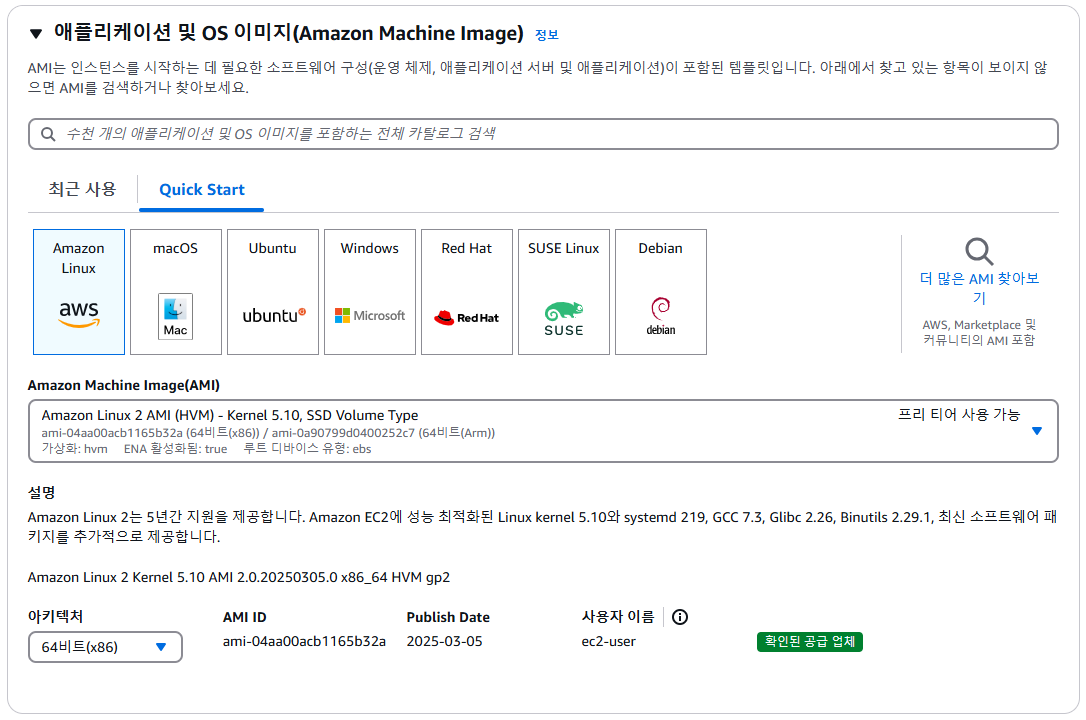1086x720 pixels.
Task: Focus the AMI catalog search field
Action: click(543, 134)
